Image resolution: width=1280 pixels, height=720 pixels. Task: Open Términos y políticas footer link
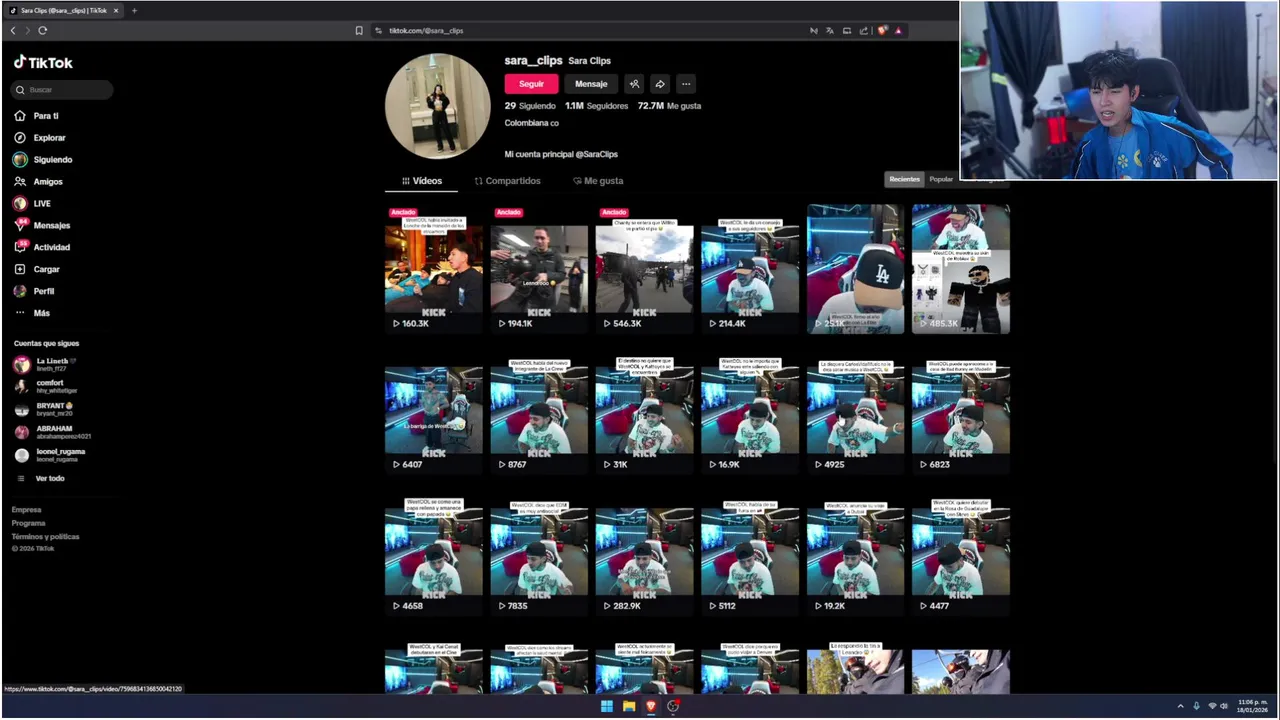pyautogui.click(x=45, y=537)
